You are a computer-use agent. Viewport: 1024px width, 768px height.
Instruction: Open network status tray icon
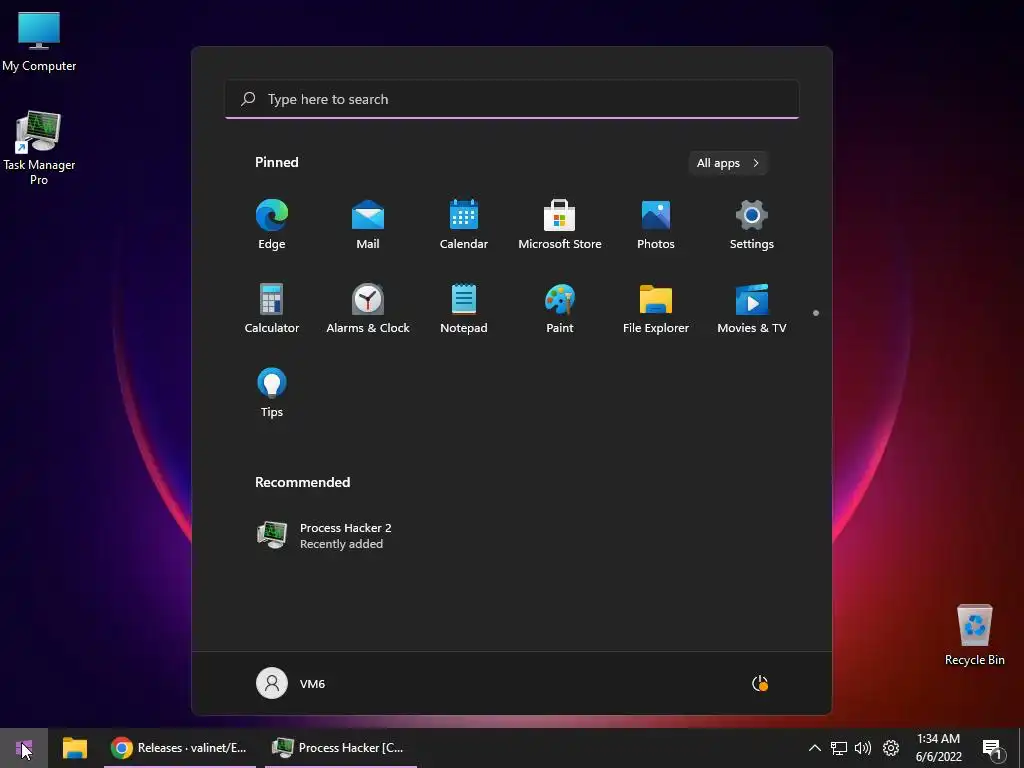point(839,748)
